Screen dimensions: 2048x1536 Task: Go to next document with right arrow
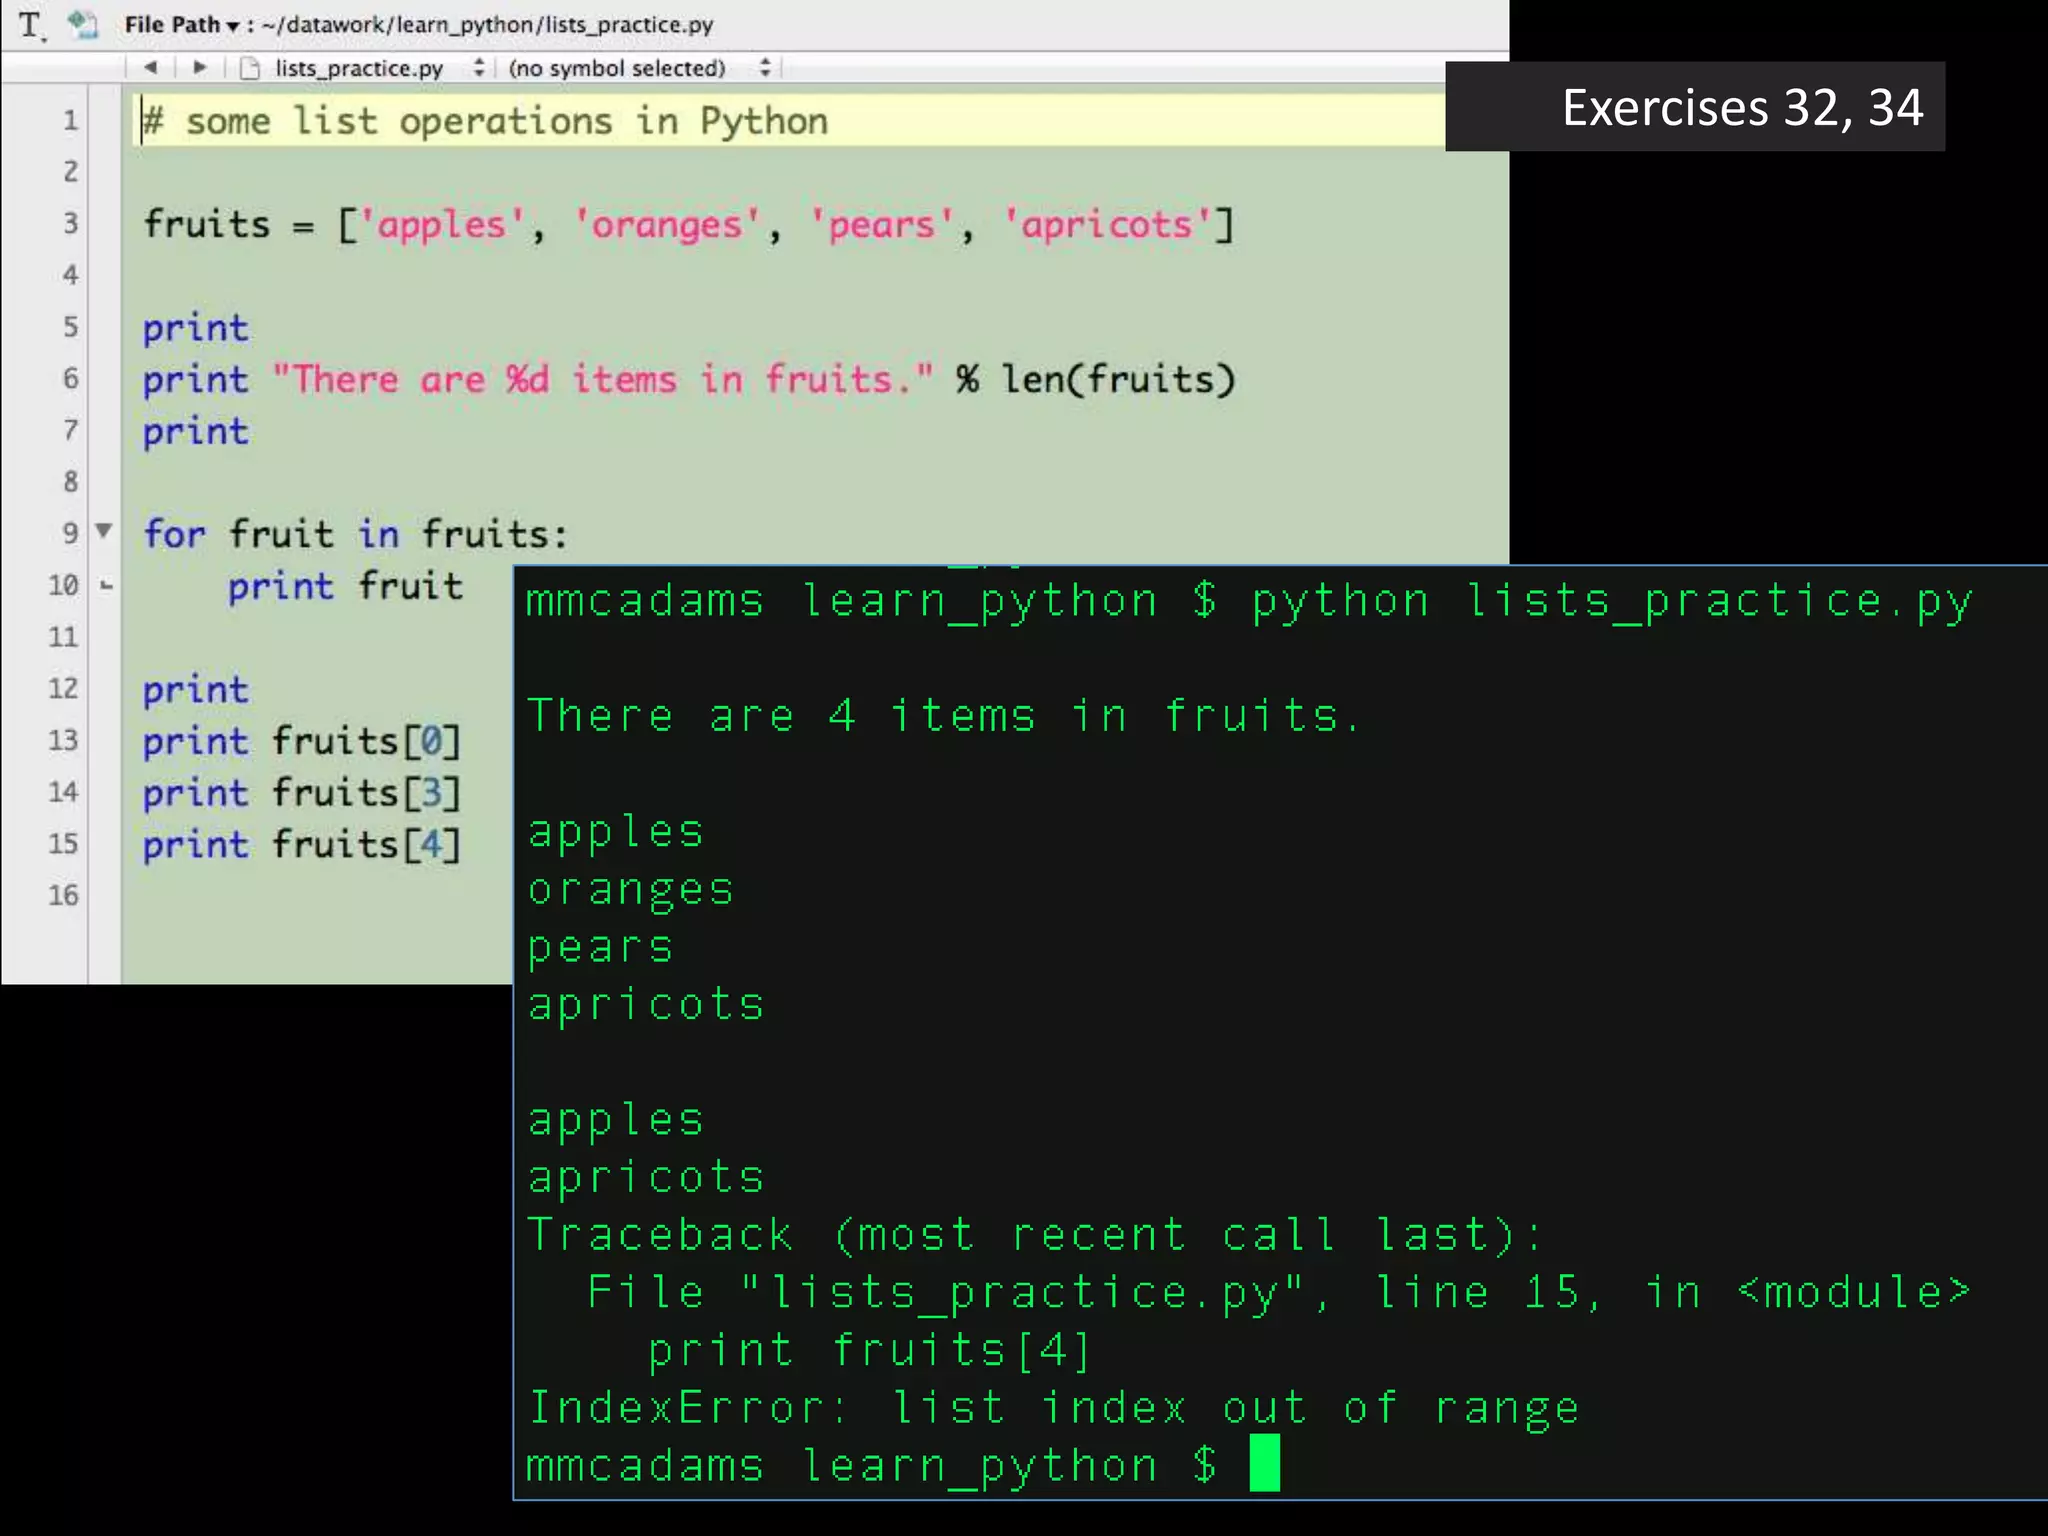pyautogui.click(x=199, y=68)
